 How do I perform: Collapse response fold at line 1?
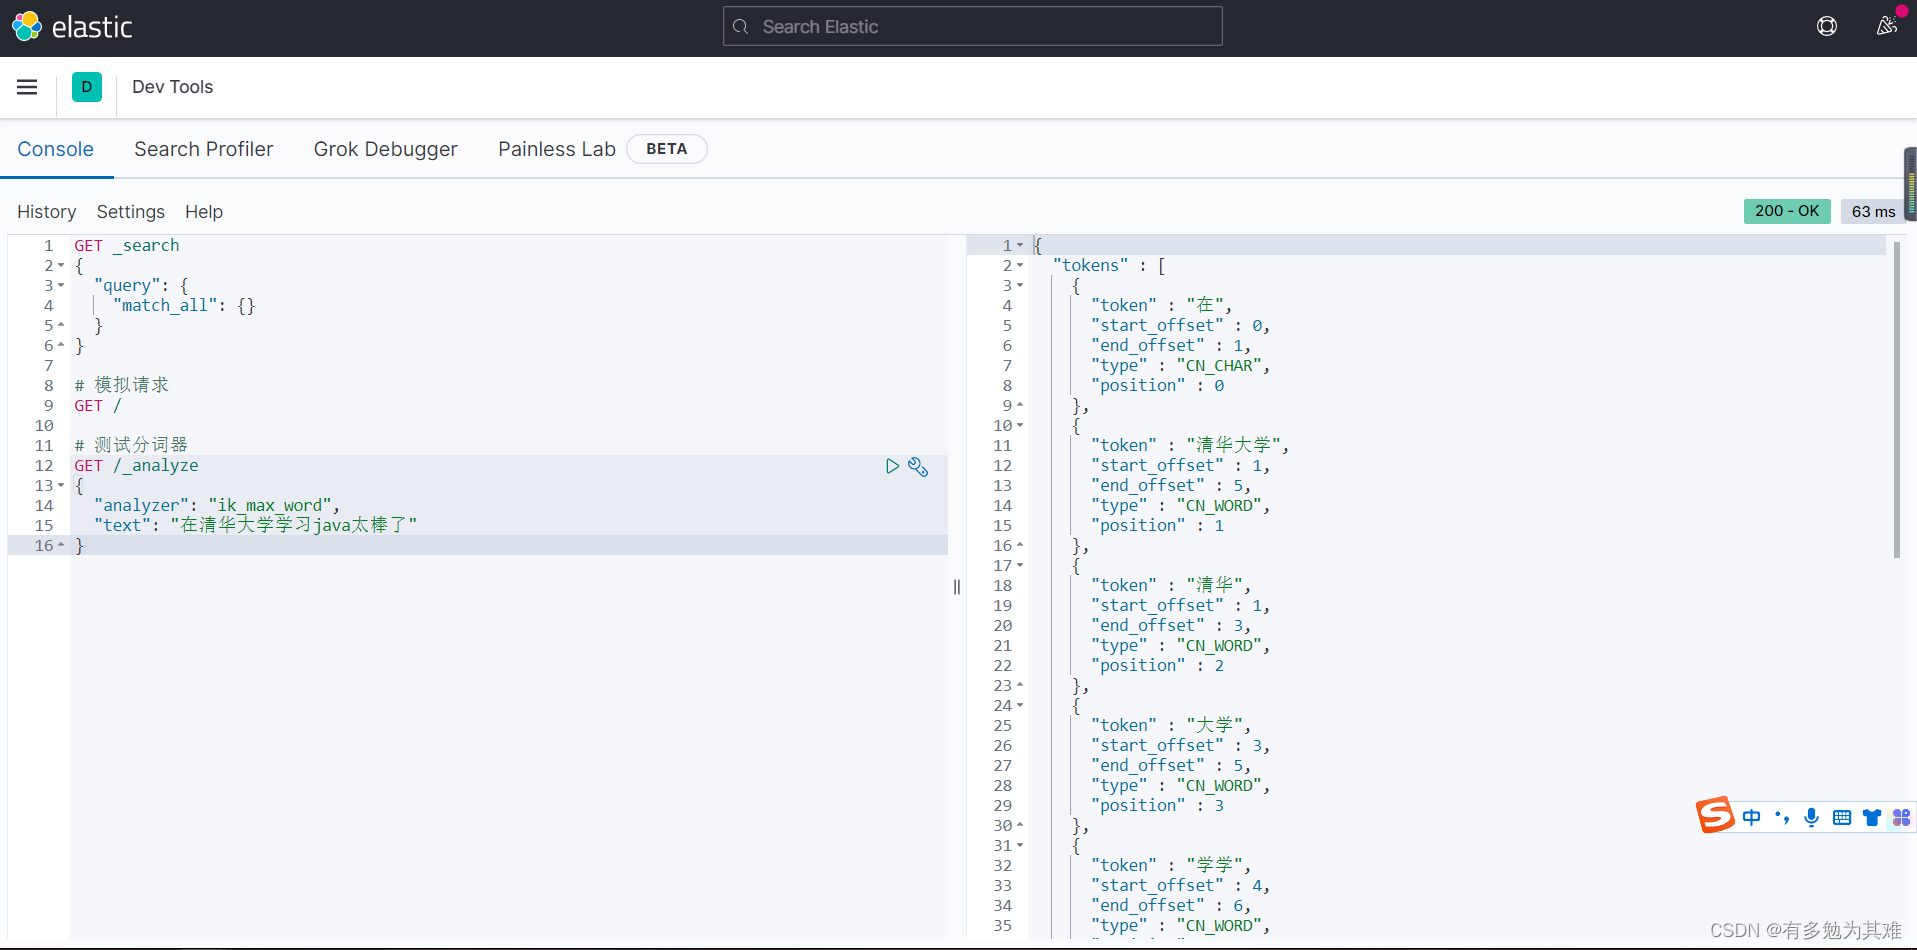click(1020, 246)
